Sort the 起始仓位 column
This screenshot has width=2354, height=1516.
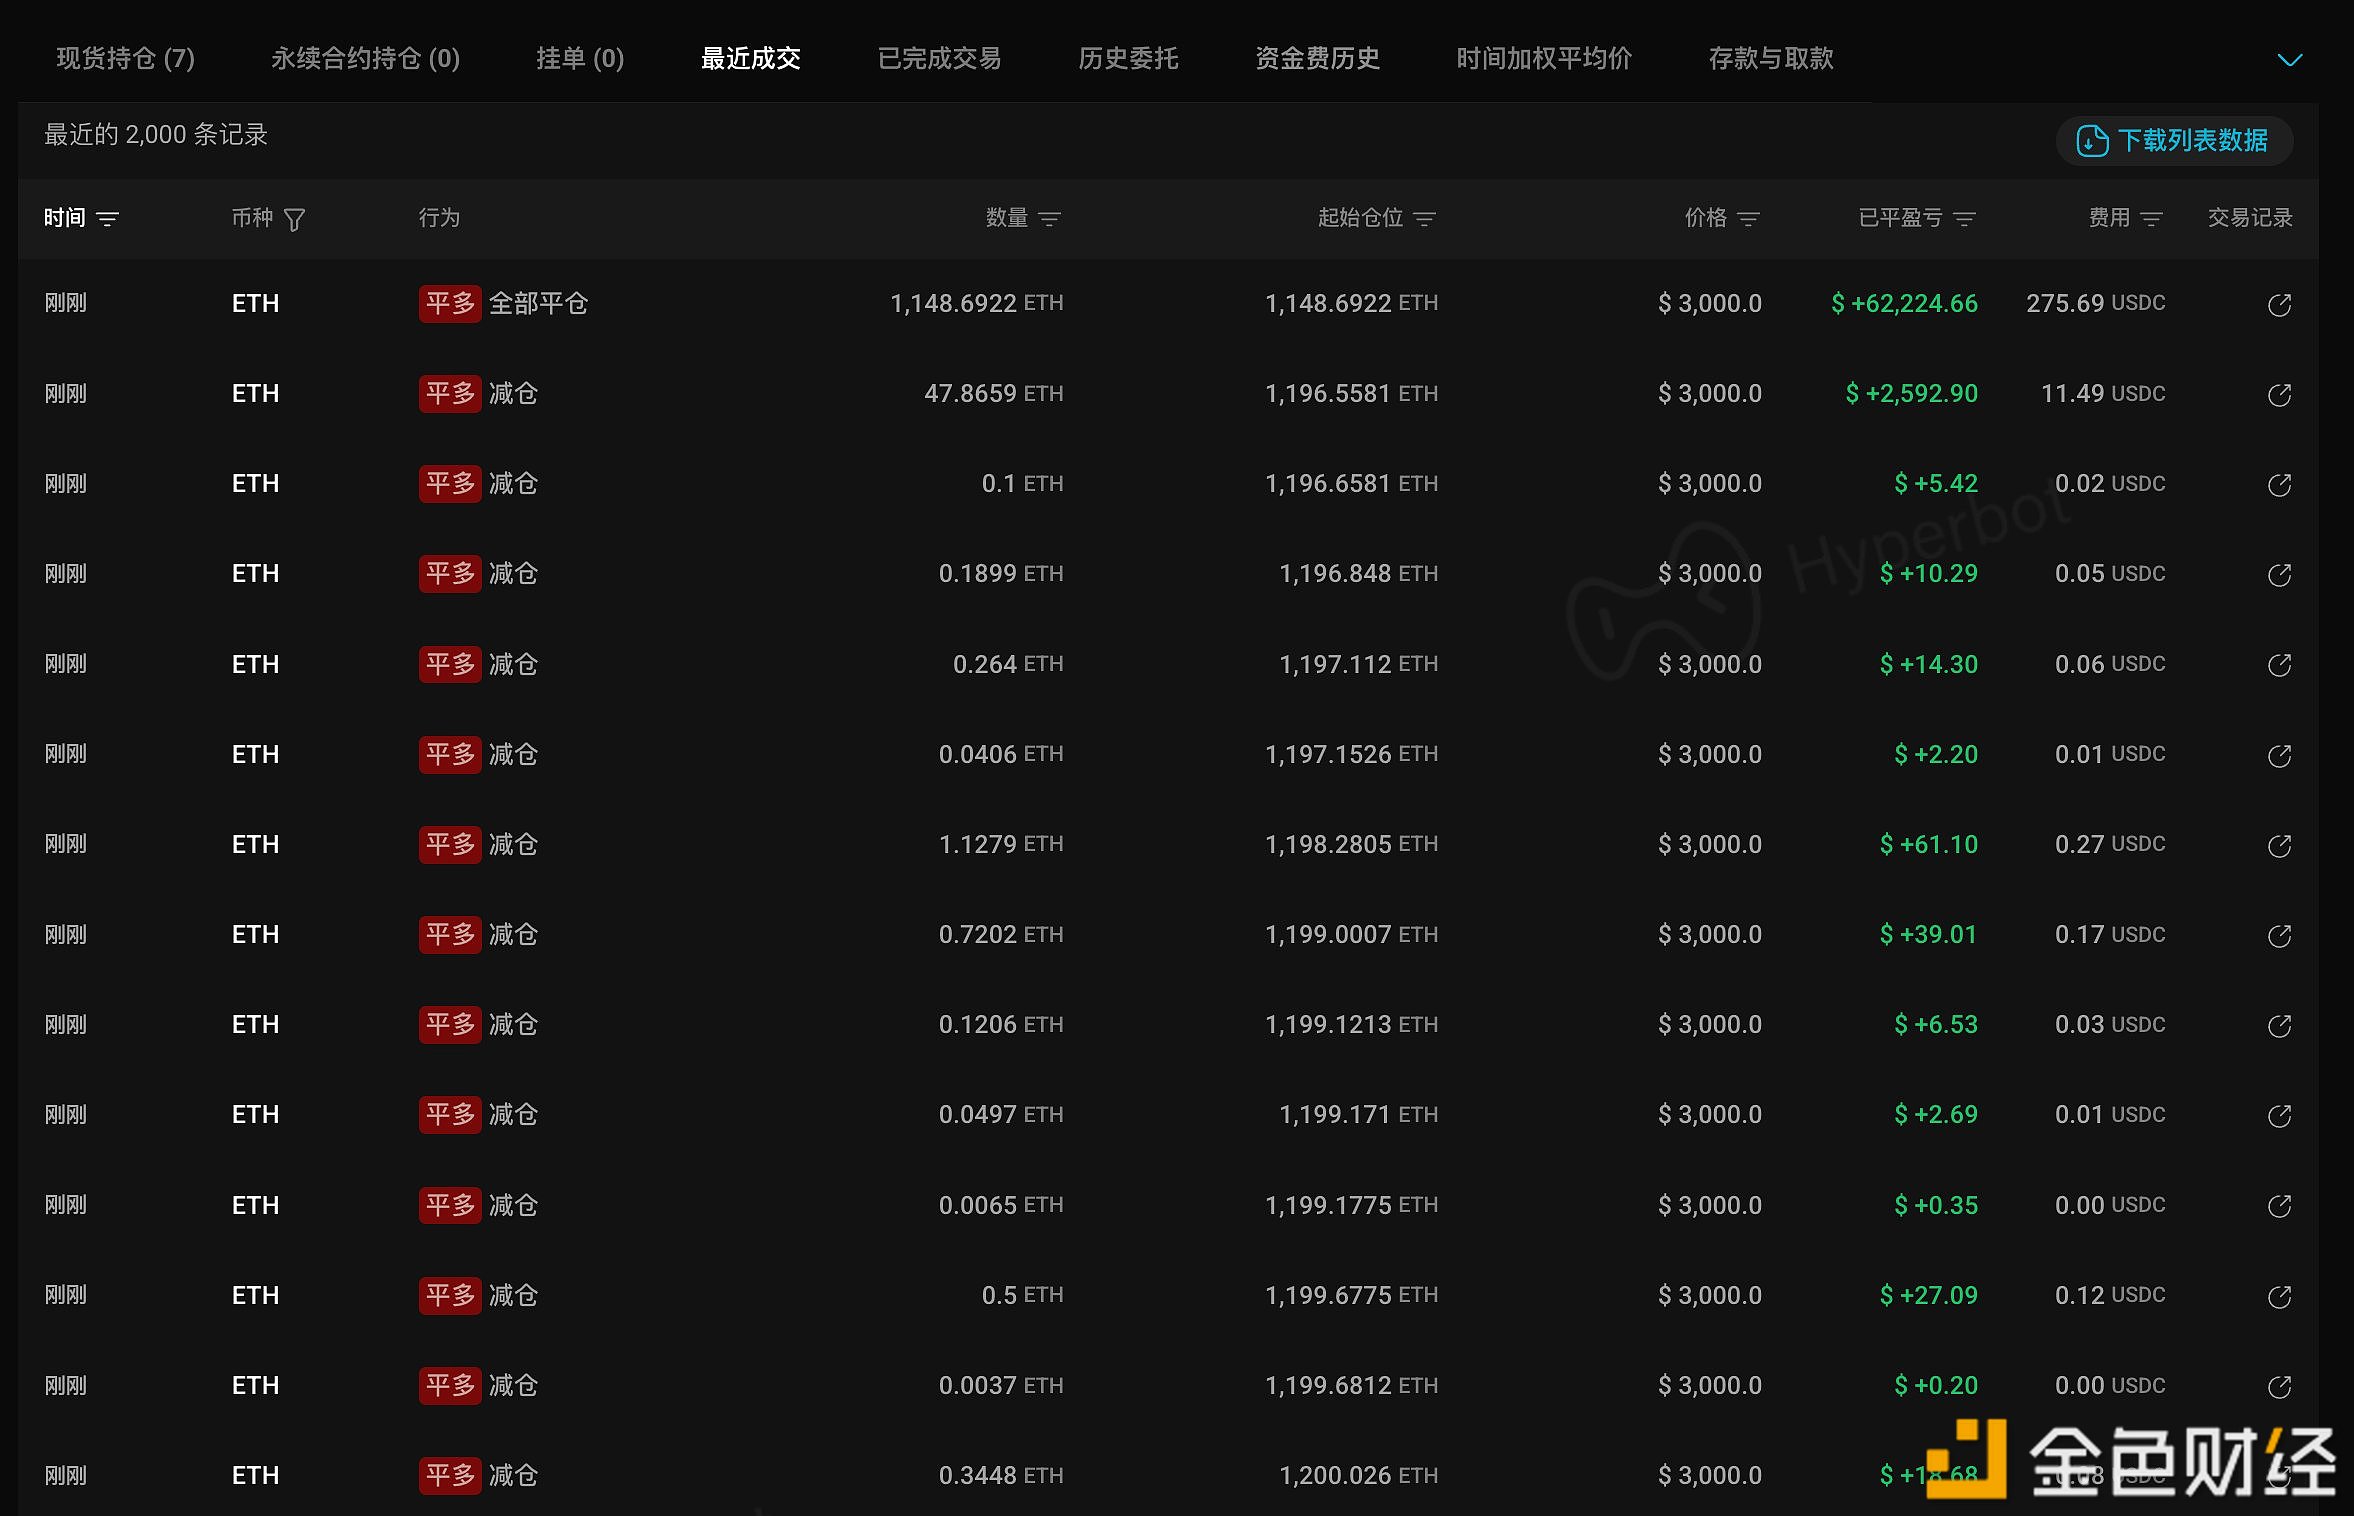tap(1426, 219)
